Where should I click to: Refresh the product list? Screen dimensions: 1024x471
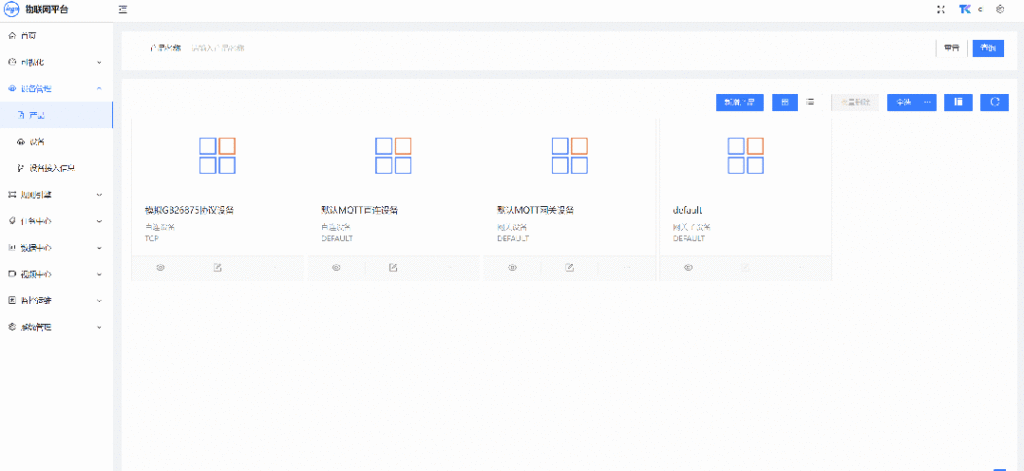click(x=995, y=103)
